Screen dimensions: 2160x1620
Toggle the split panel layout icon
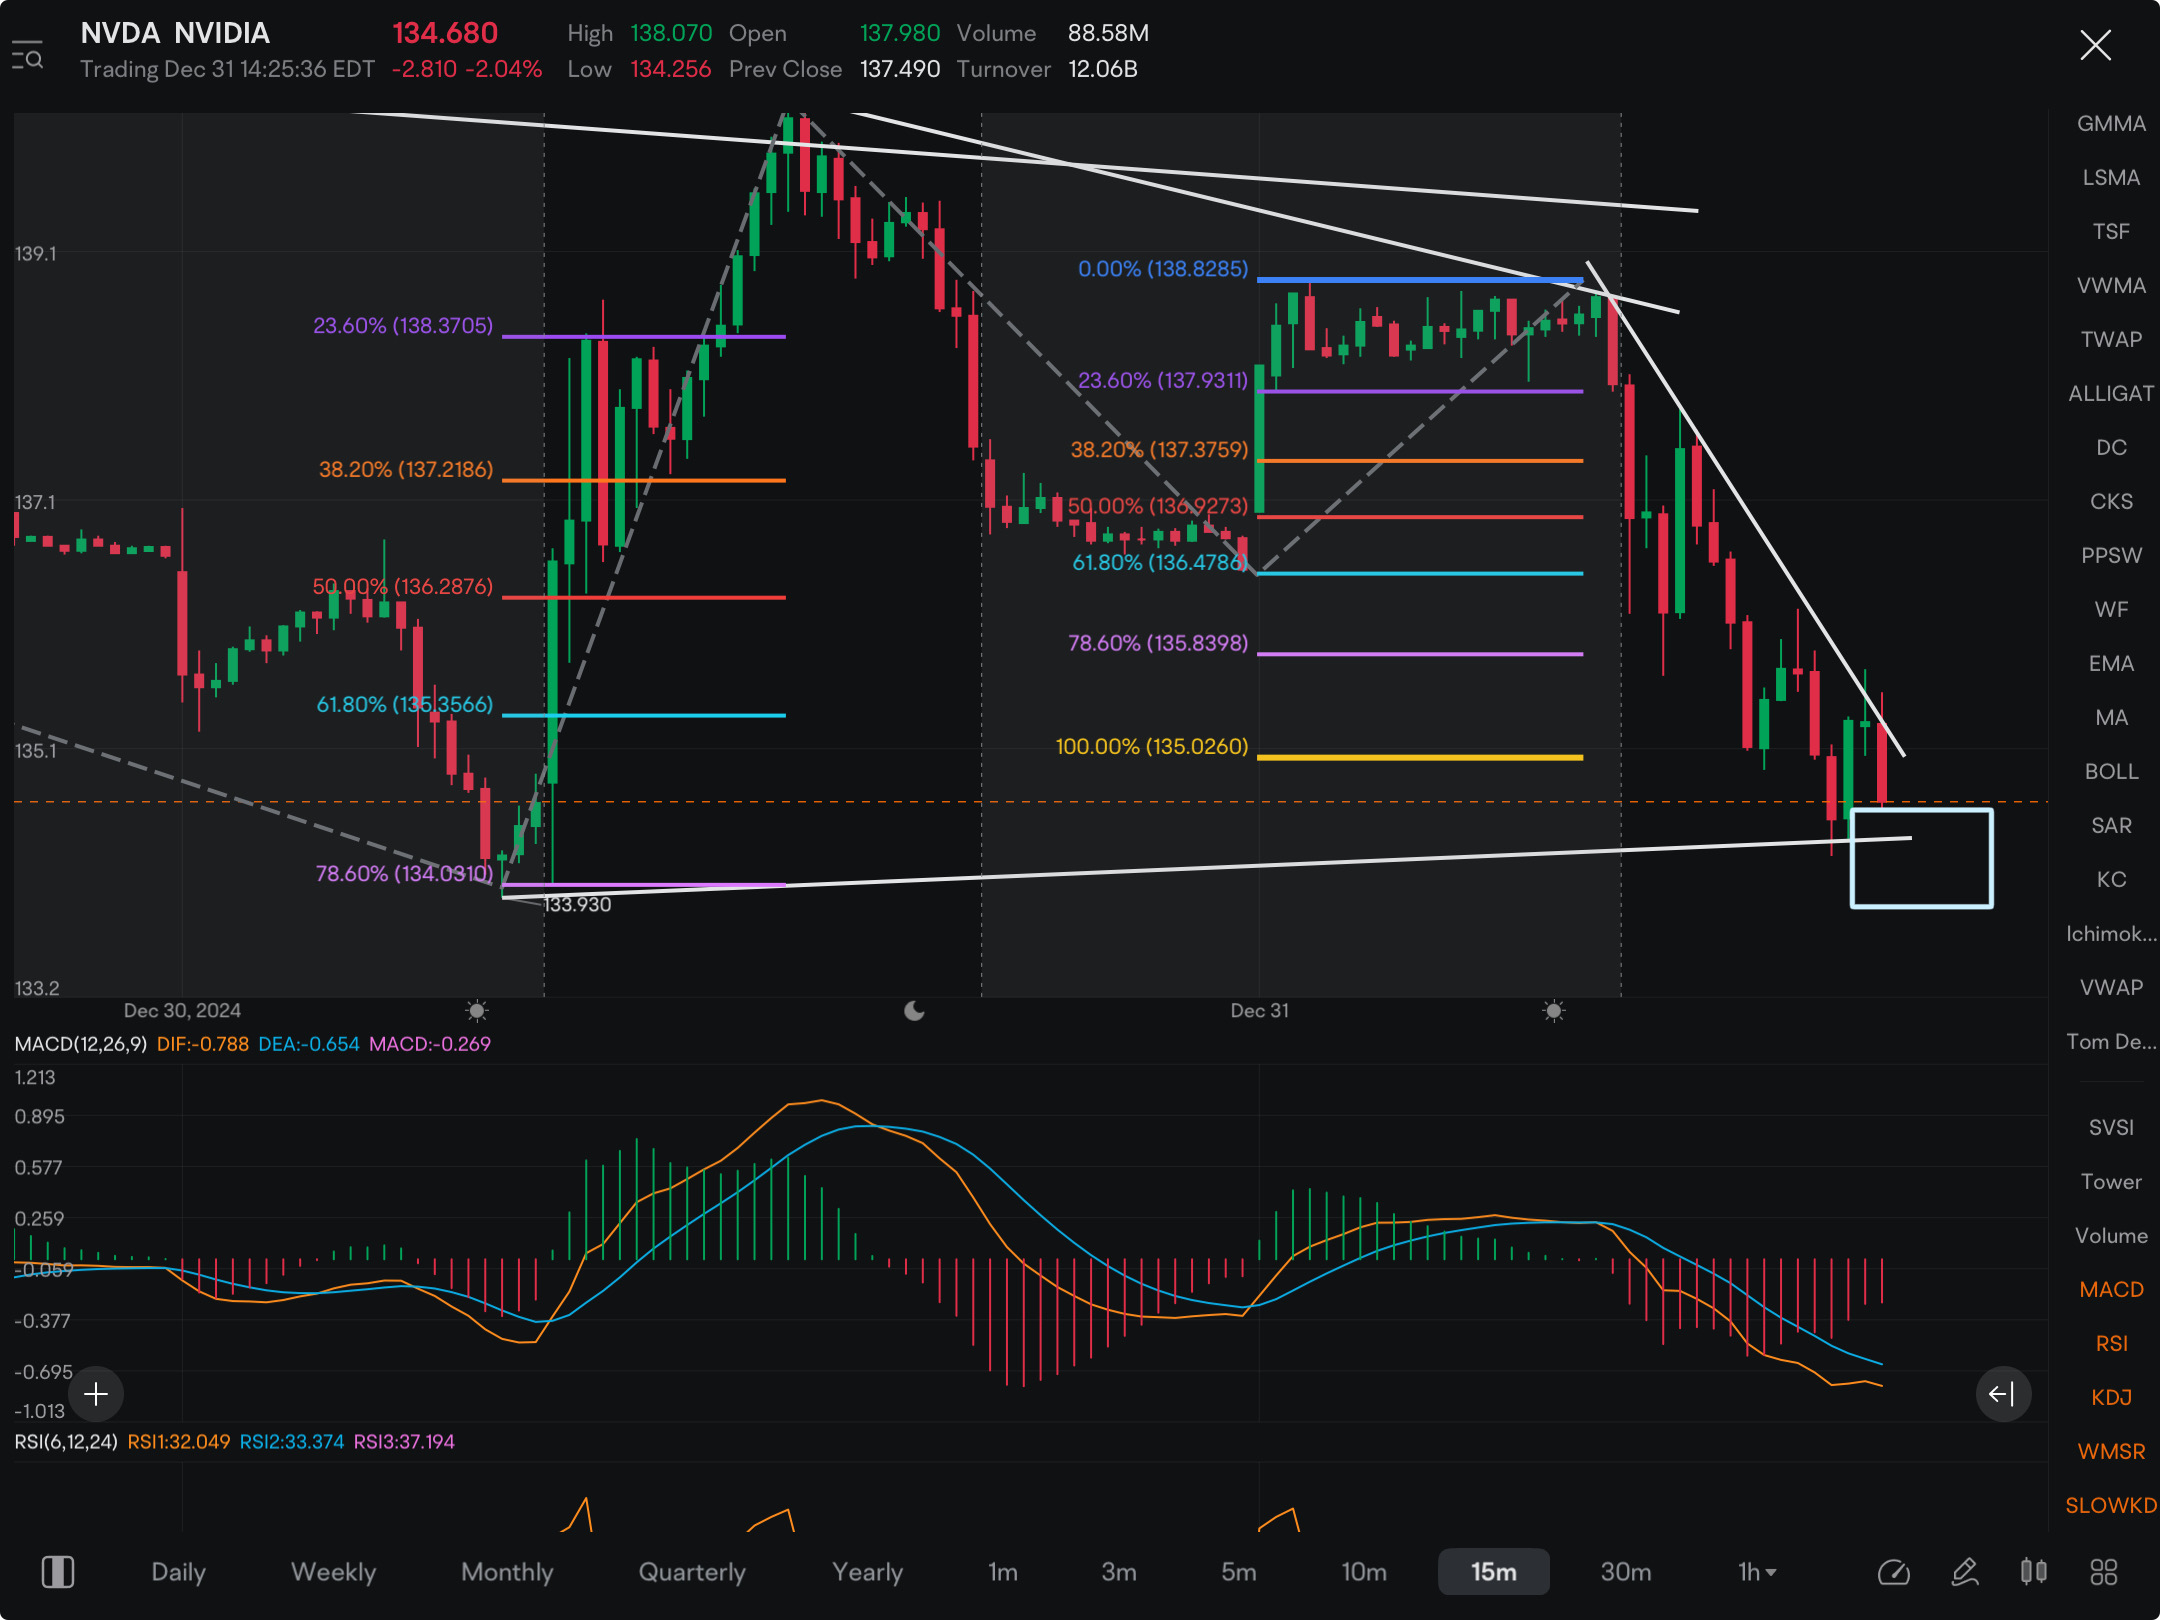click(58, 1572)
